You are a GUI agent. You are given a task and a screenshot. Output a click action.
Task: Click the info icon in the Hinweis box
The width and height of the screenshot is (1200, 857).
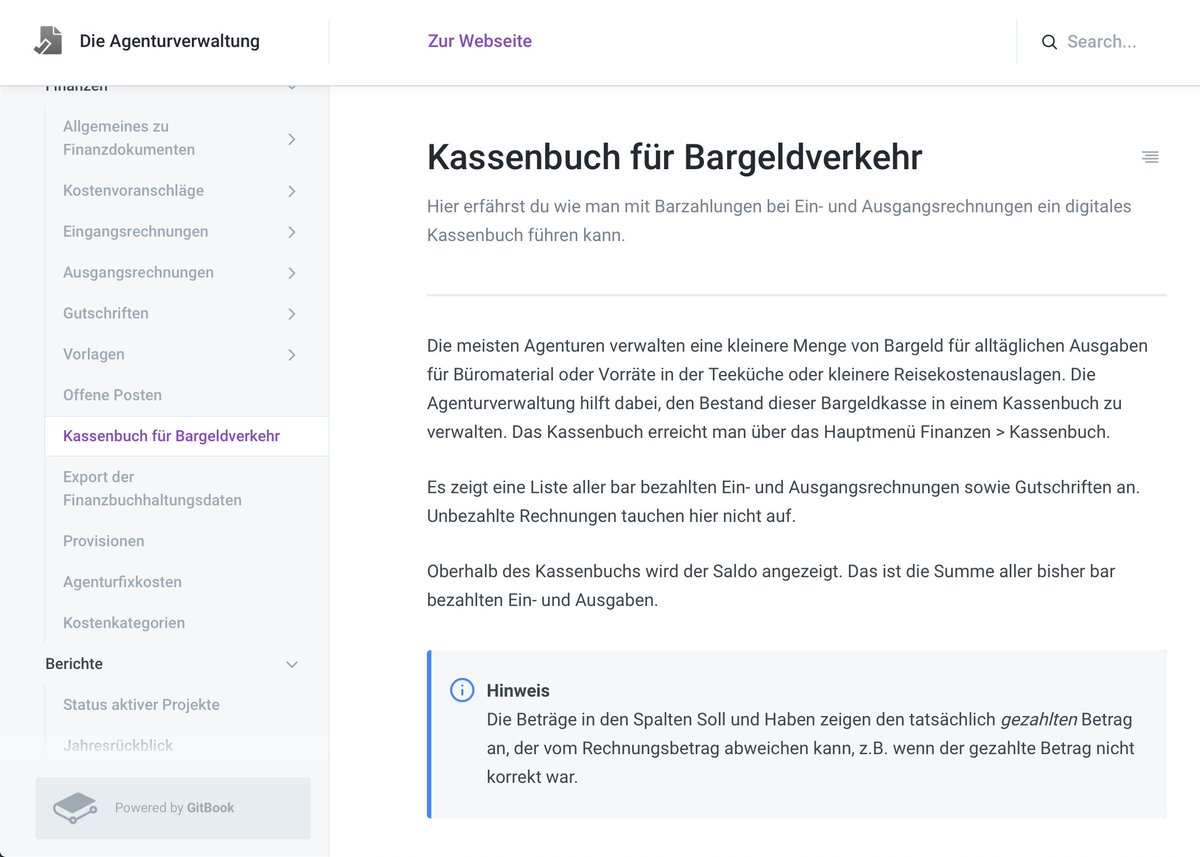462,690
